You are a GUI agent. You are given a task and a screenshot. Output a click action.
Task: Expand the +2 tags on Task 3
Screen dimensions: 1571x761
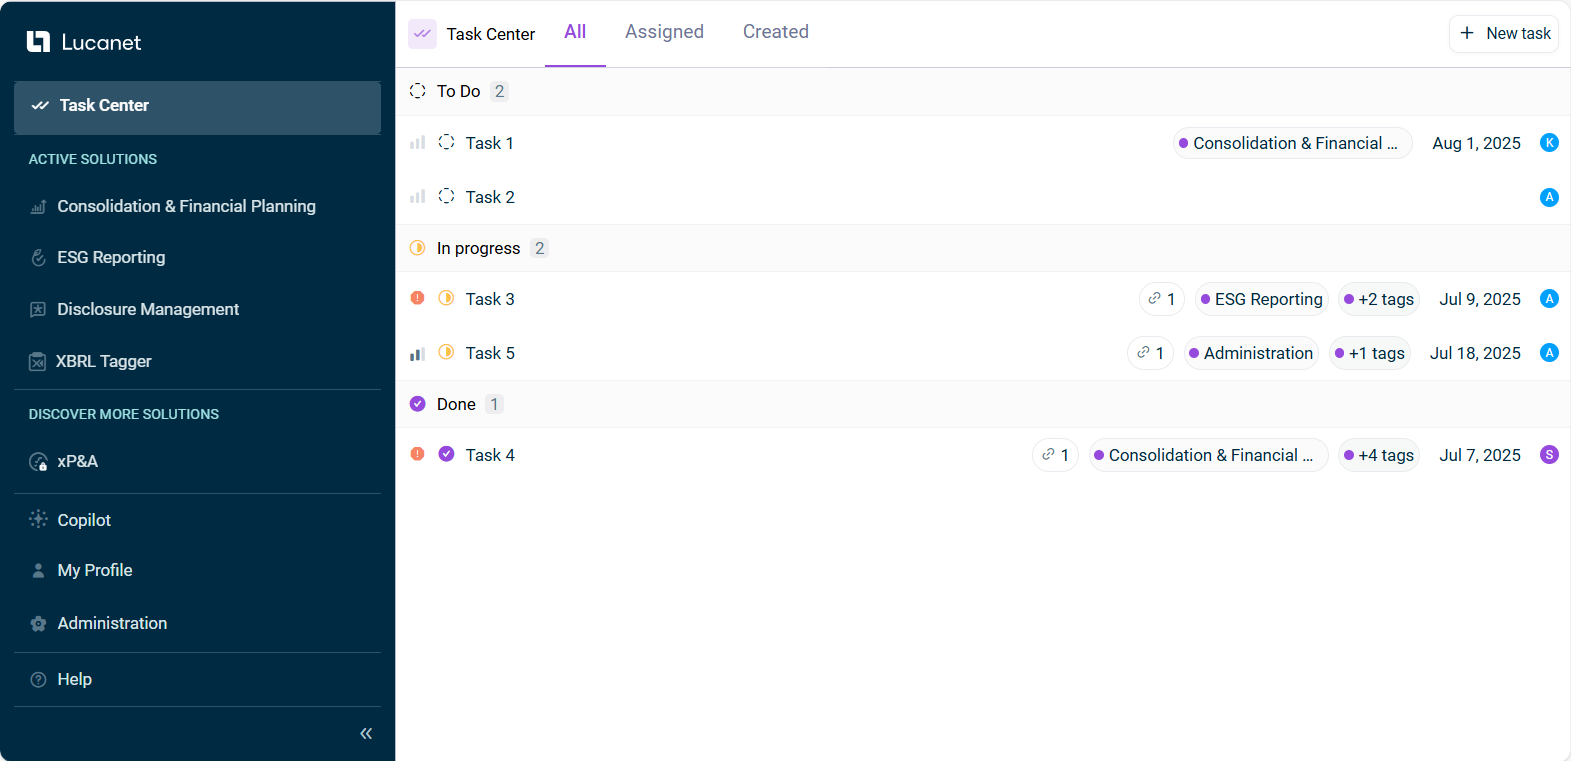pyautogui.click(x=1379, y=299)
